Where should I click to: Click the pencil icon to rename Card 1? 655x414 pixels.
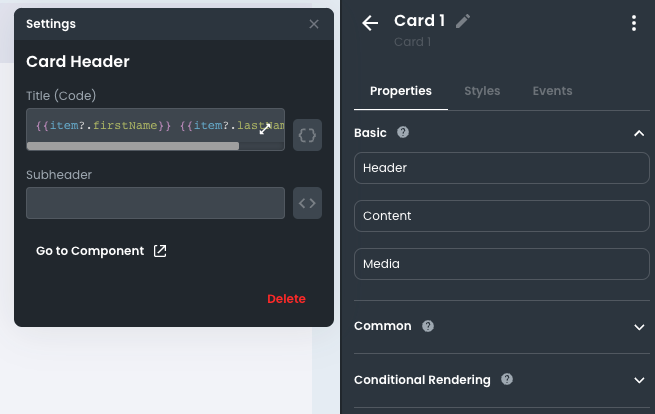[x=463, y=21]
